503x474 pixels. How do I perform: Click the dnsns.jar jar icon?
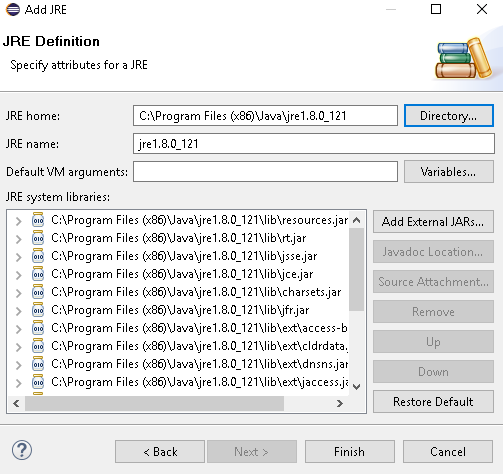point(38,364)
